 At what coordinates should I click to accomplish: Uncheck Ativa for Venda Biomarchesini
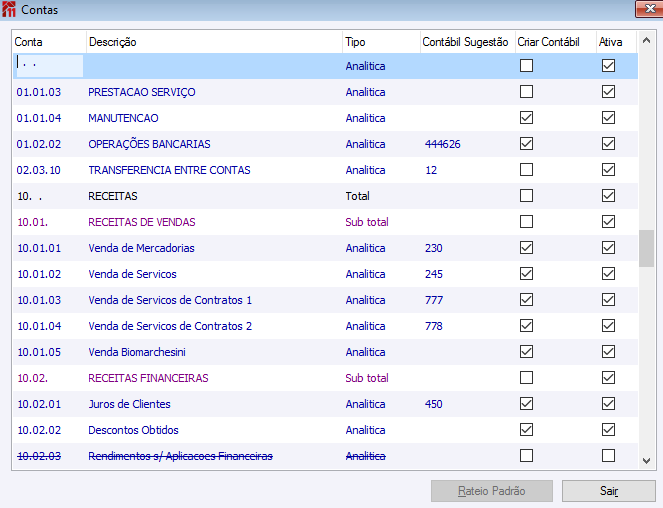pos(608,351)
